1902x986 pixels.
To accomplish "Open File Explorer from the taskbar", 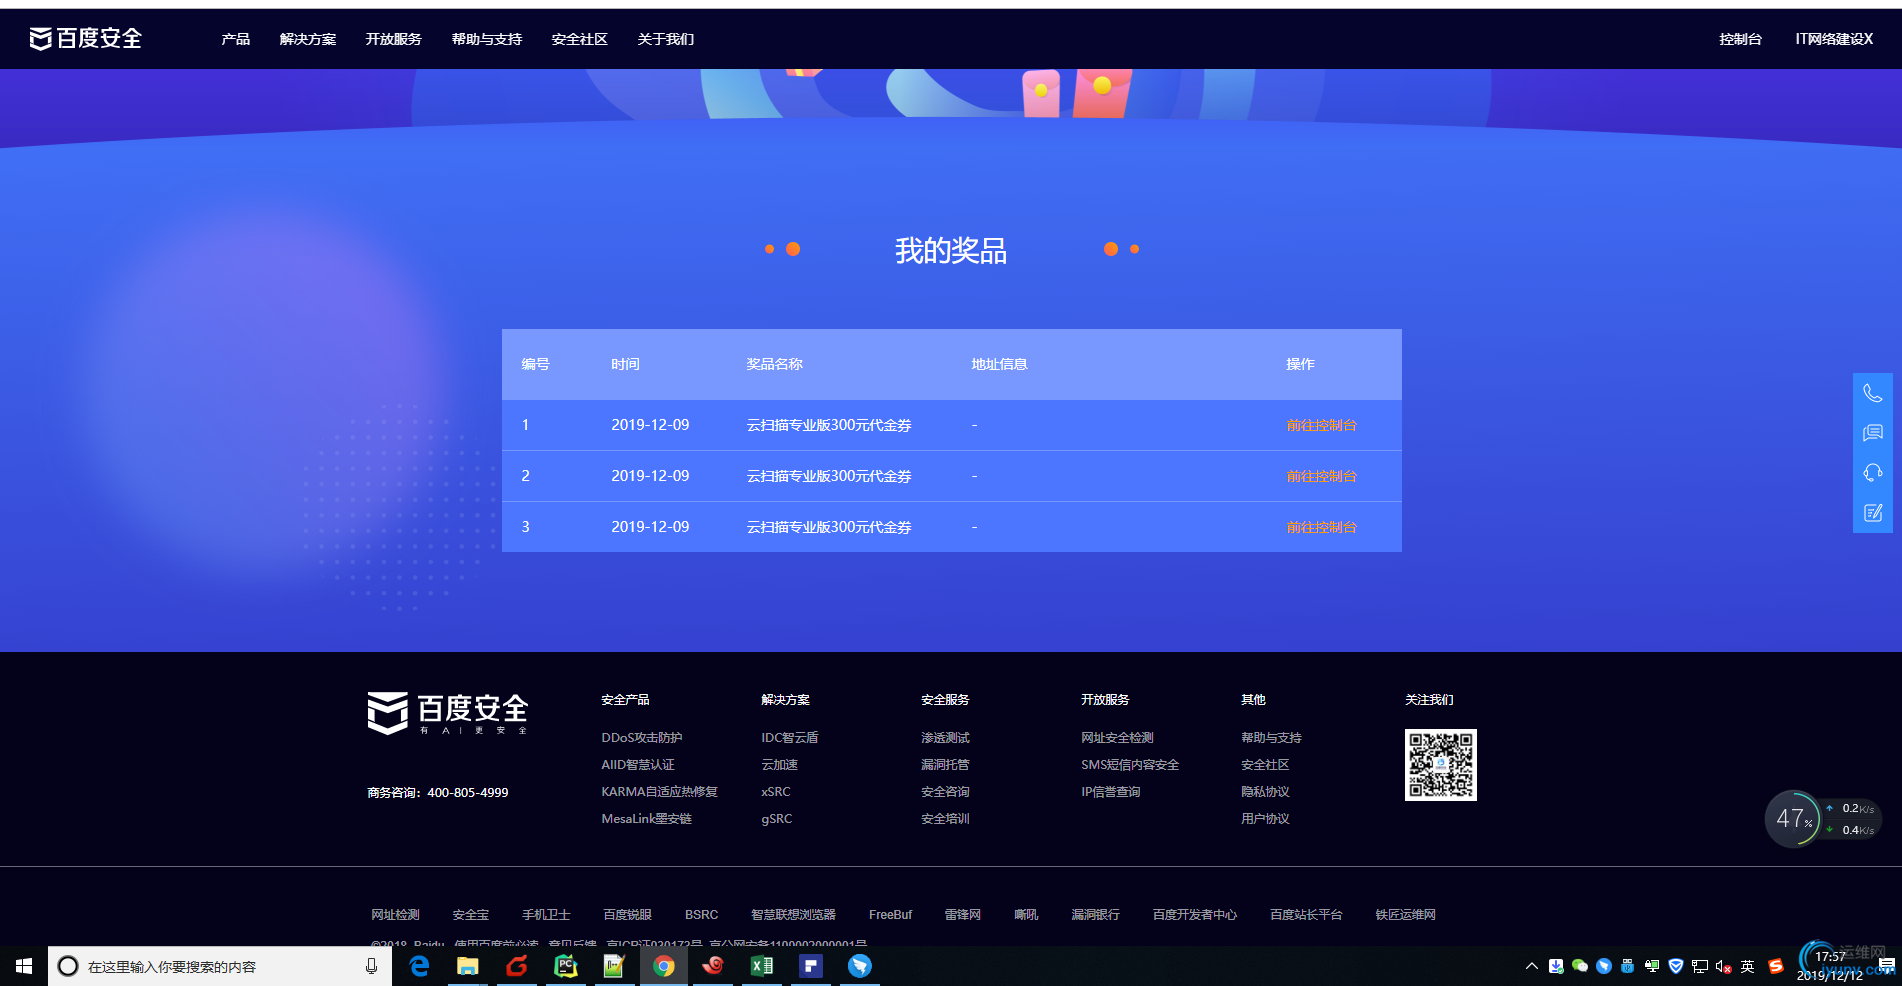I will (467, 966).
